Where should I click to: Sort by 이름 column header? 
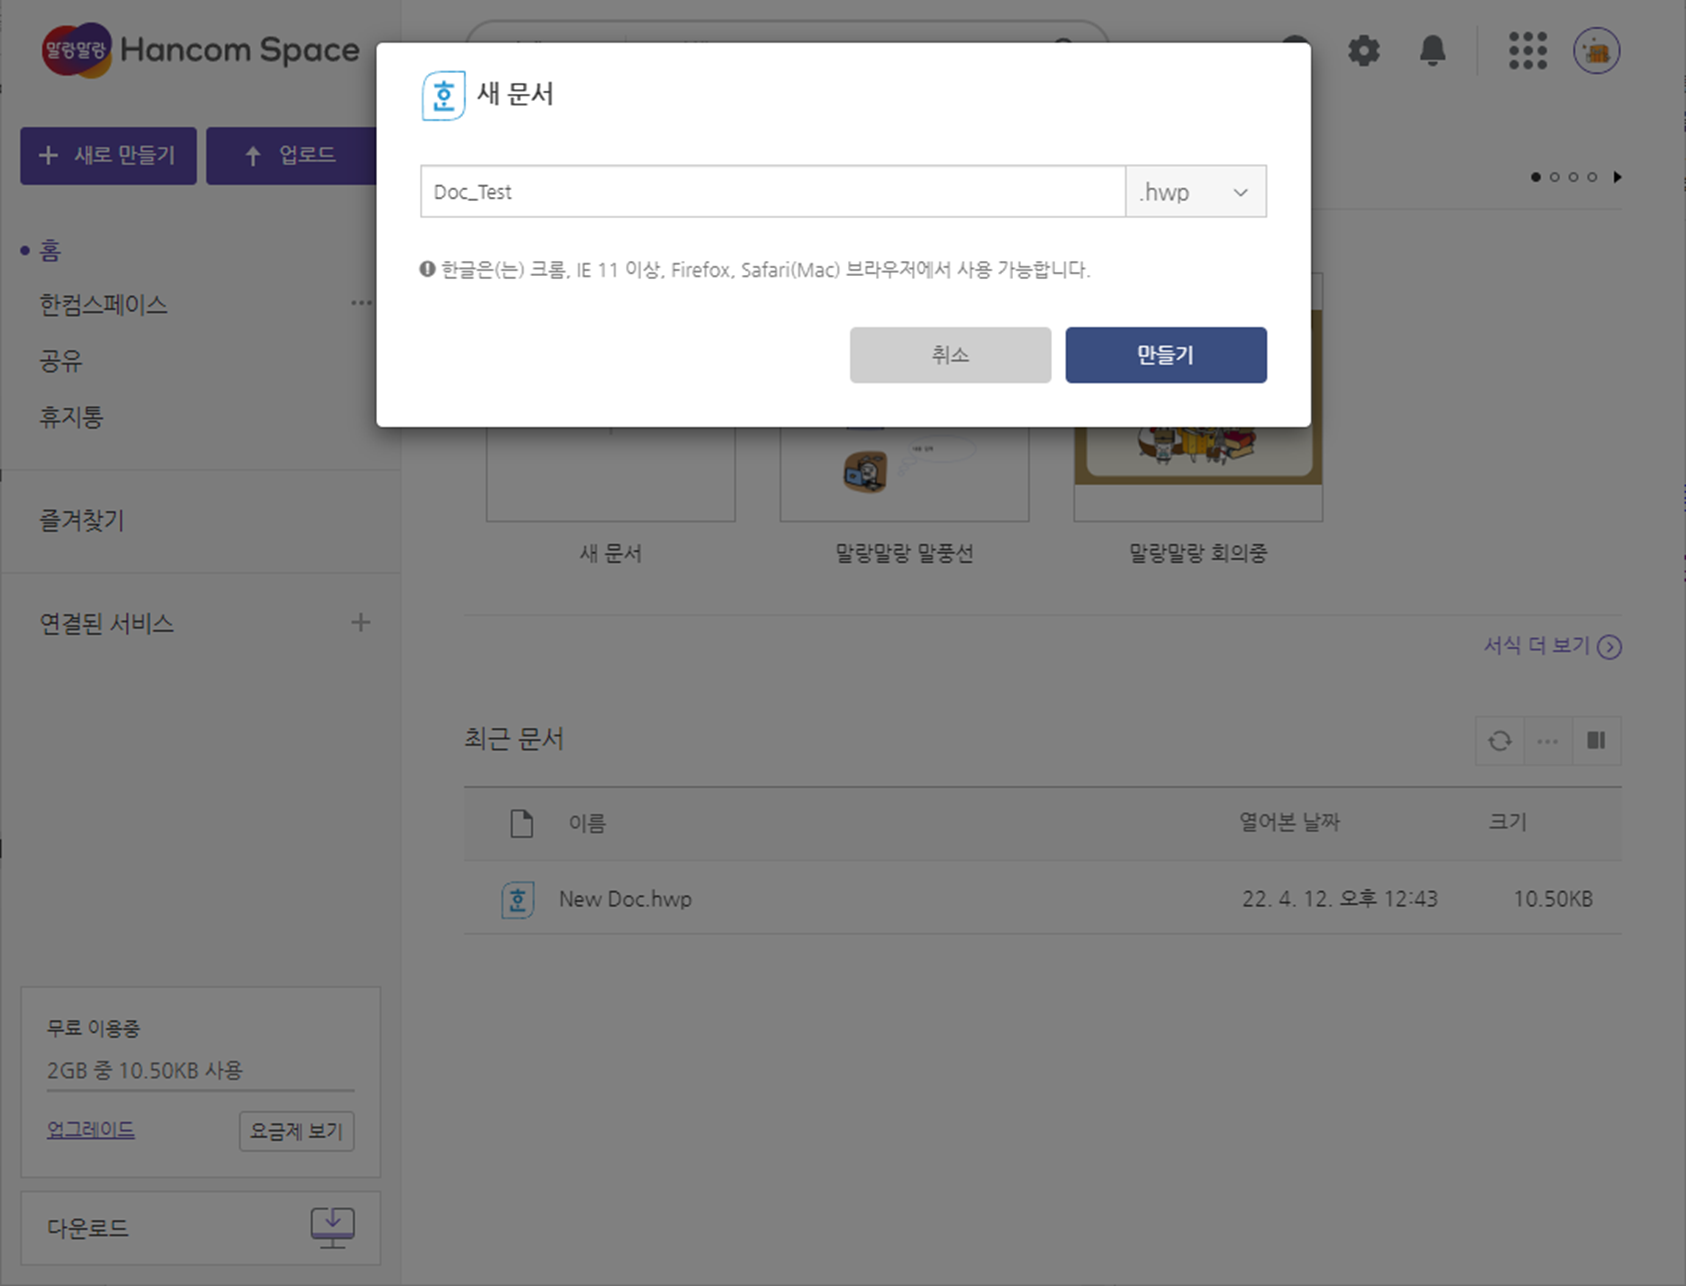[x=587, y=823]
